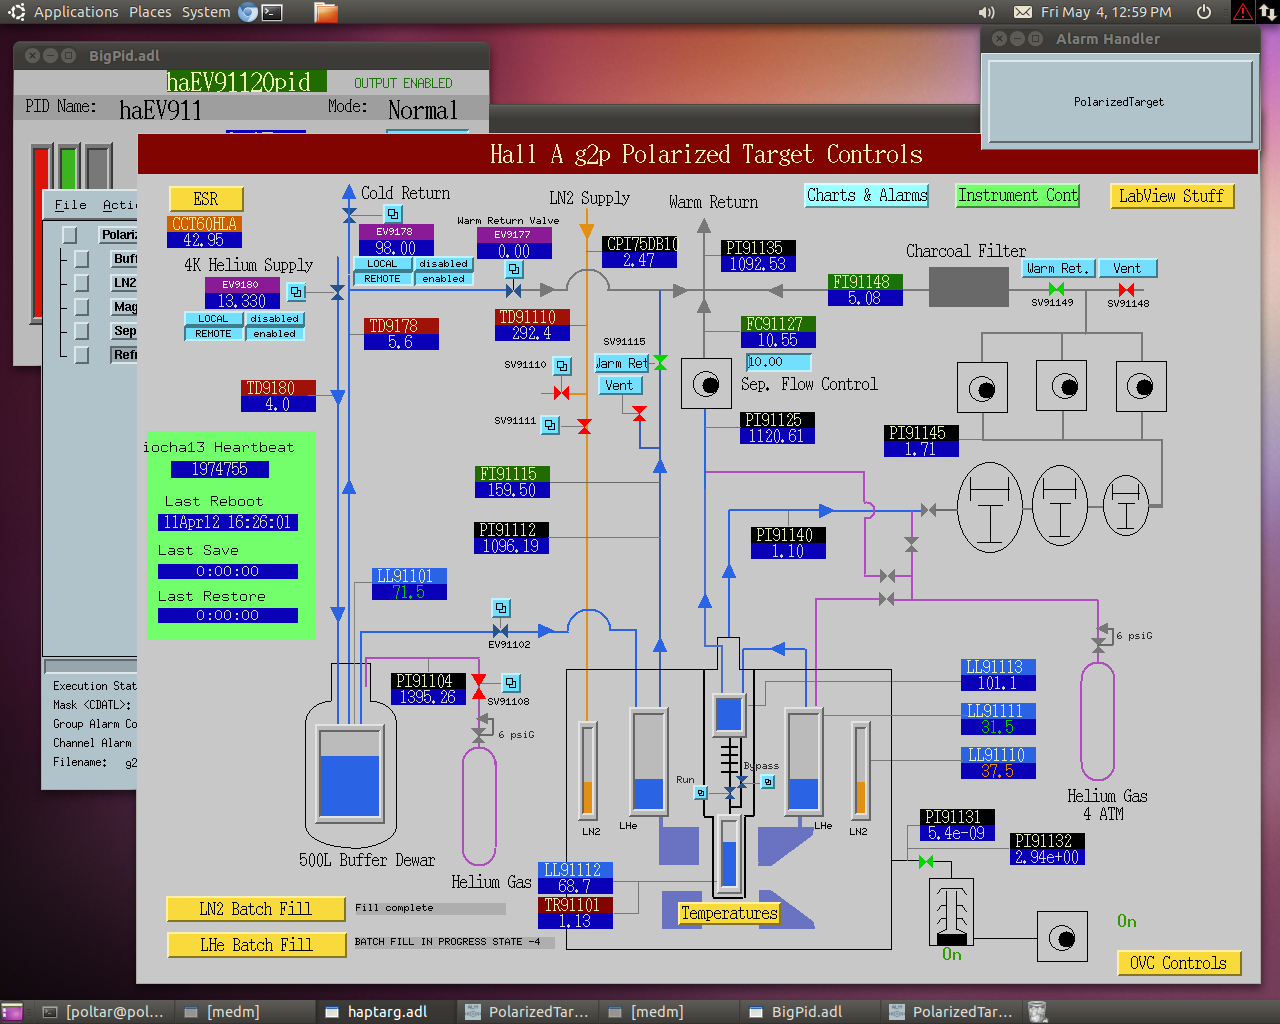Viewport: 1280px width, 1024px height.
Task: Click the green SV91149 valve symbol
Action: pyautogui.click(x=1056, y=289)
